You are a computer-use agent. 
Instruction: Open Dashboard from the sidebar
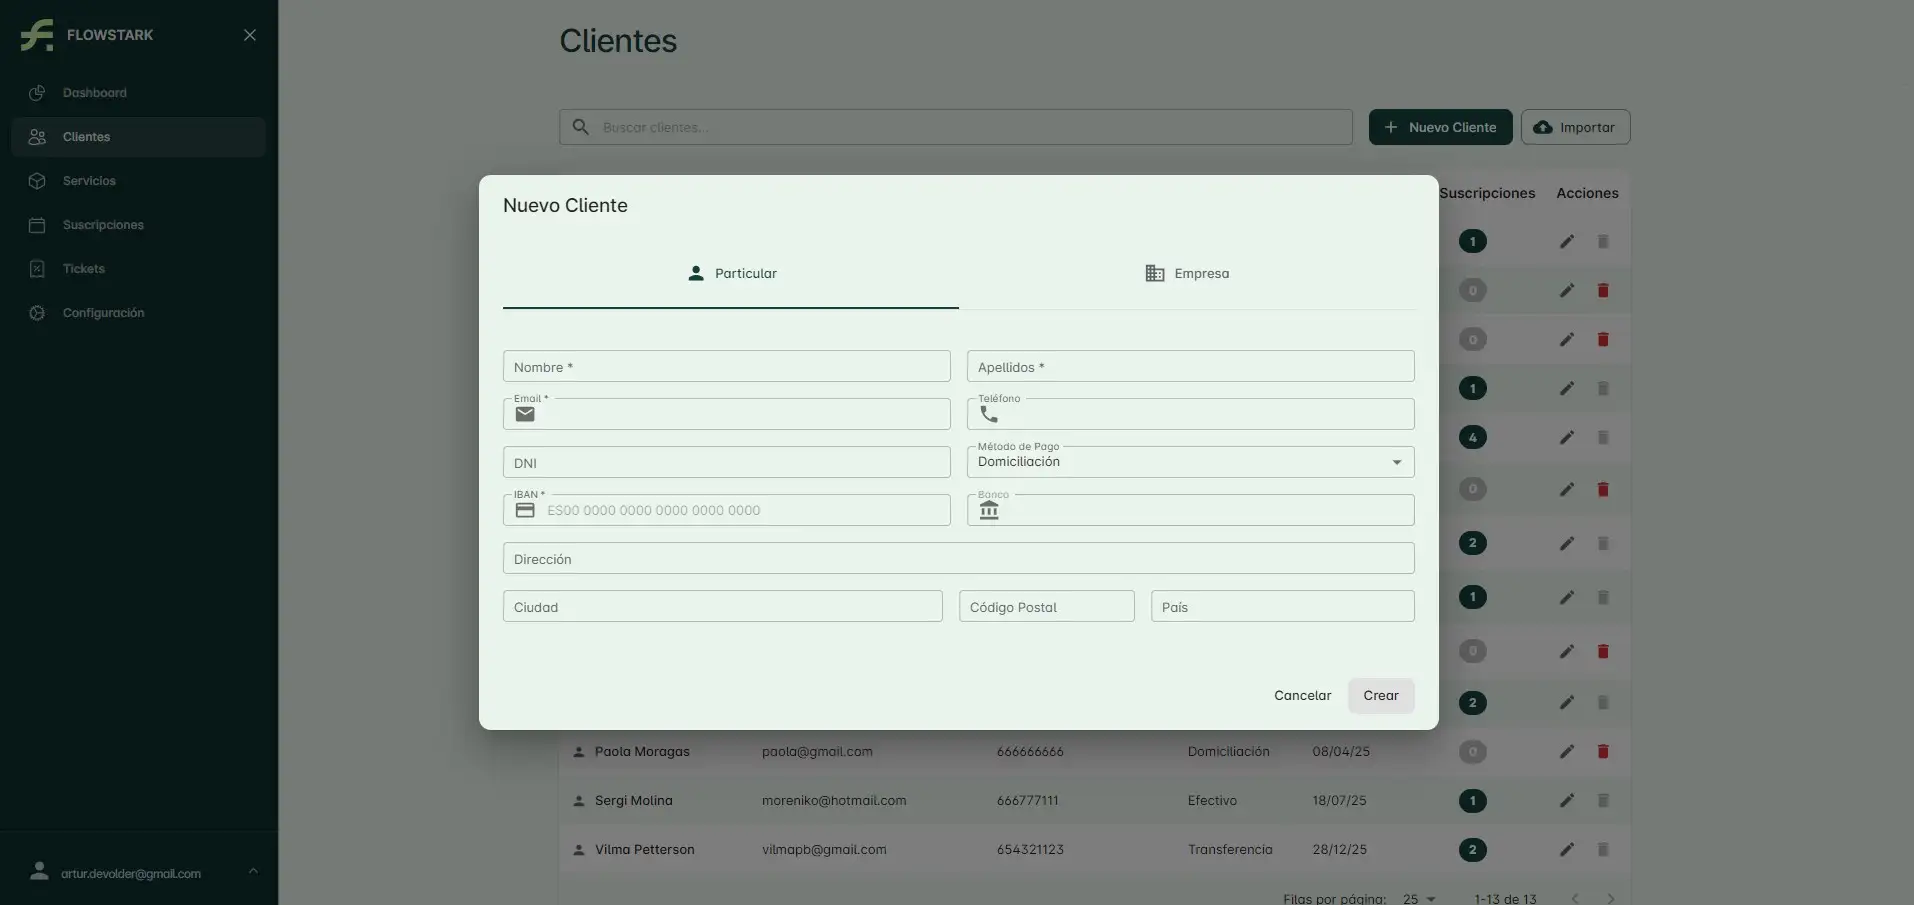94,93
